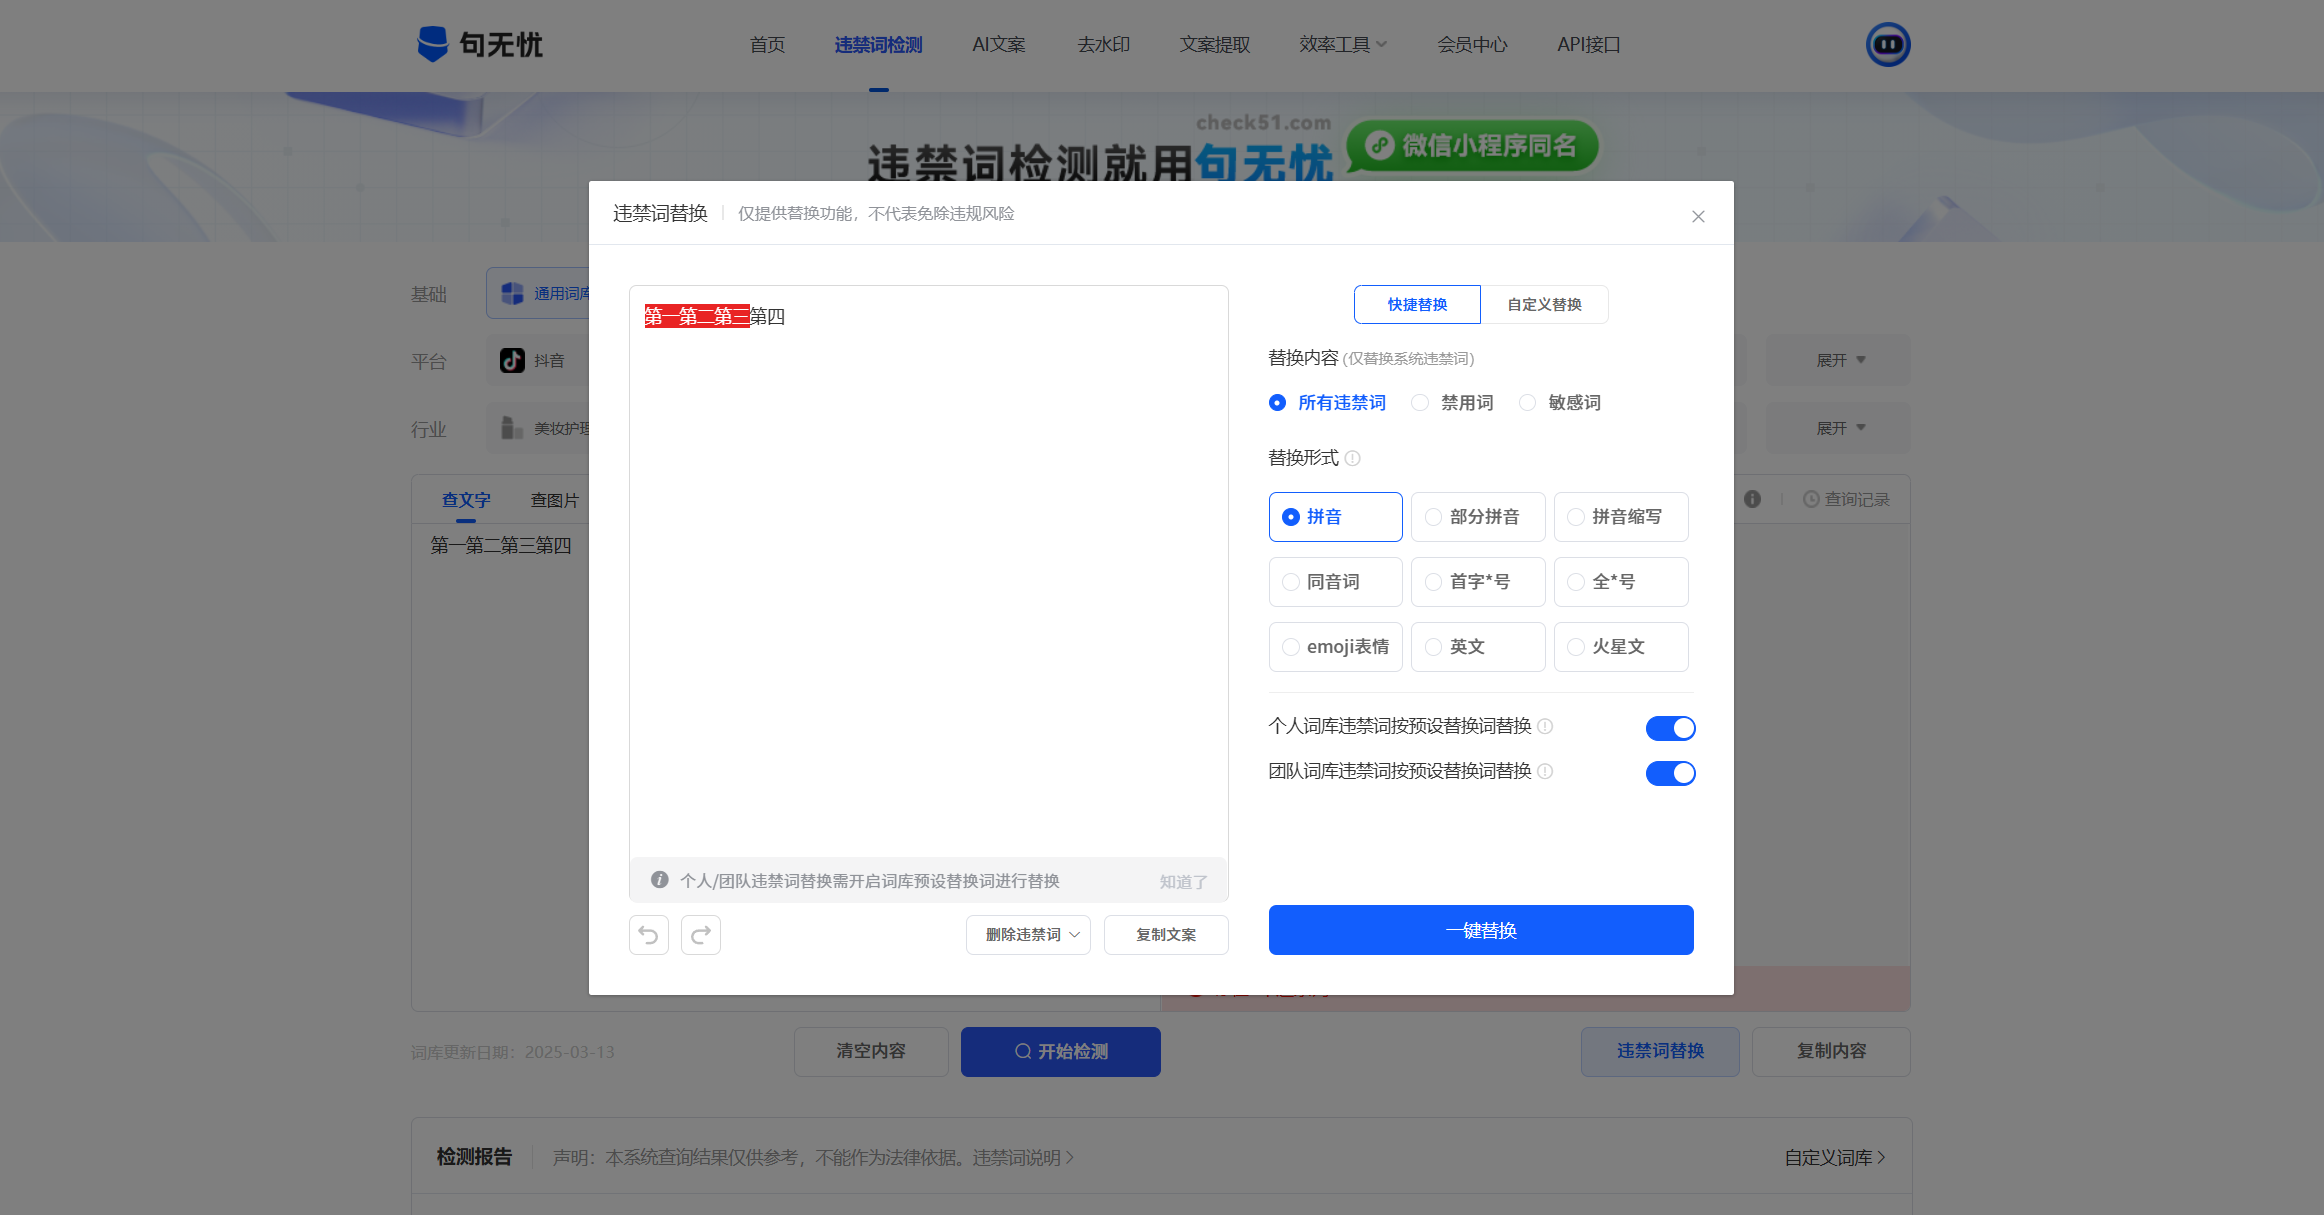Choose 火星文 replacement form
Image resolution: width=2324 pixels, height=1215 pixels.
1620,647
